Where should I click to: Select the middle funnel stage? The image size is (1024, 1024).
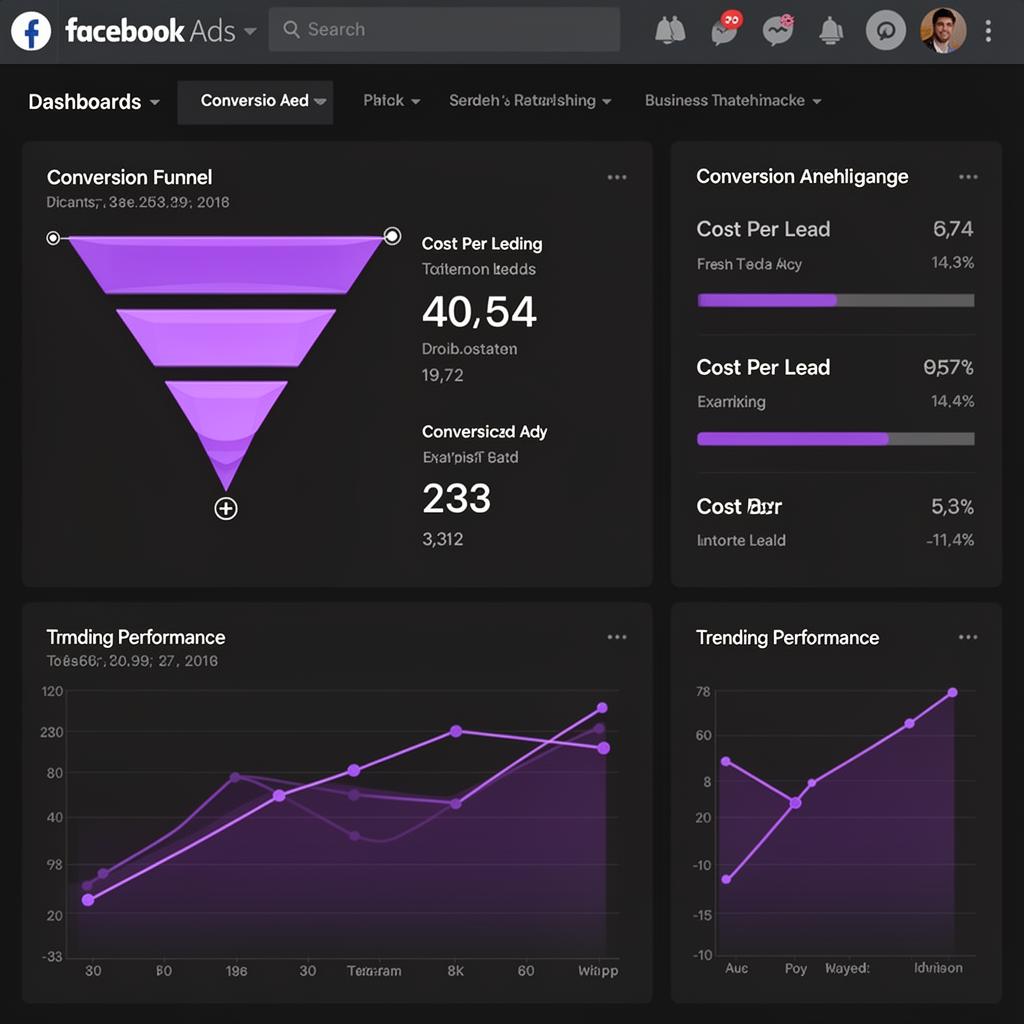(x=226, y=338)
